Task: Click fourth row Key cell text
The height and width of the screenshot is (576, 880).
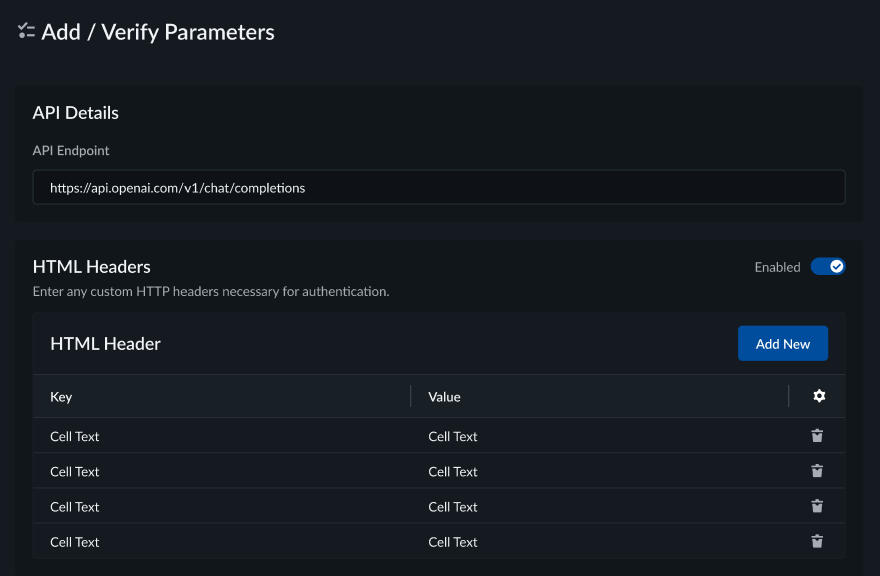Action: (x=75, y=541)
